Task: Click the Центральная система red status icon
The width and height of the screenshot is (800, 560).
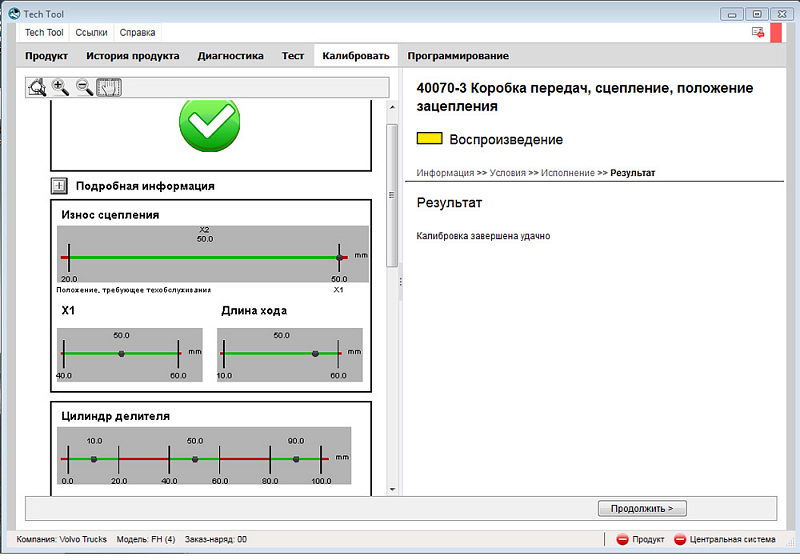Action: coord(680,539)
